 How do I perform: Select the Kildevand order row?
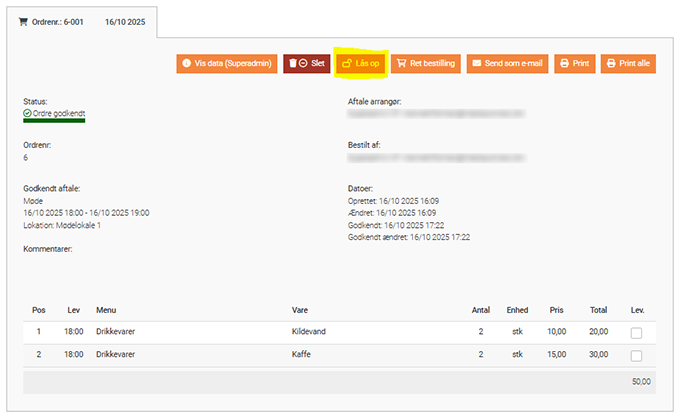tap(308, 331)
